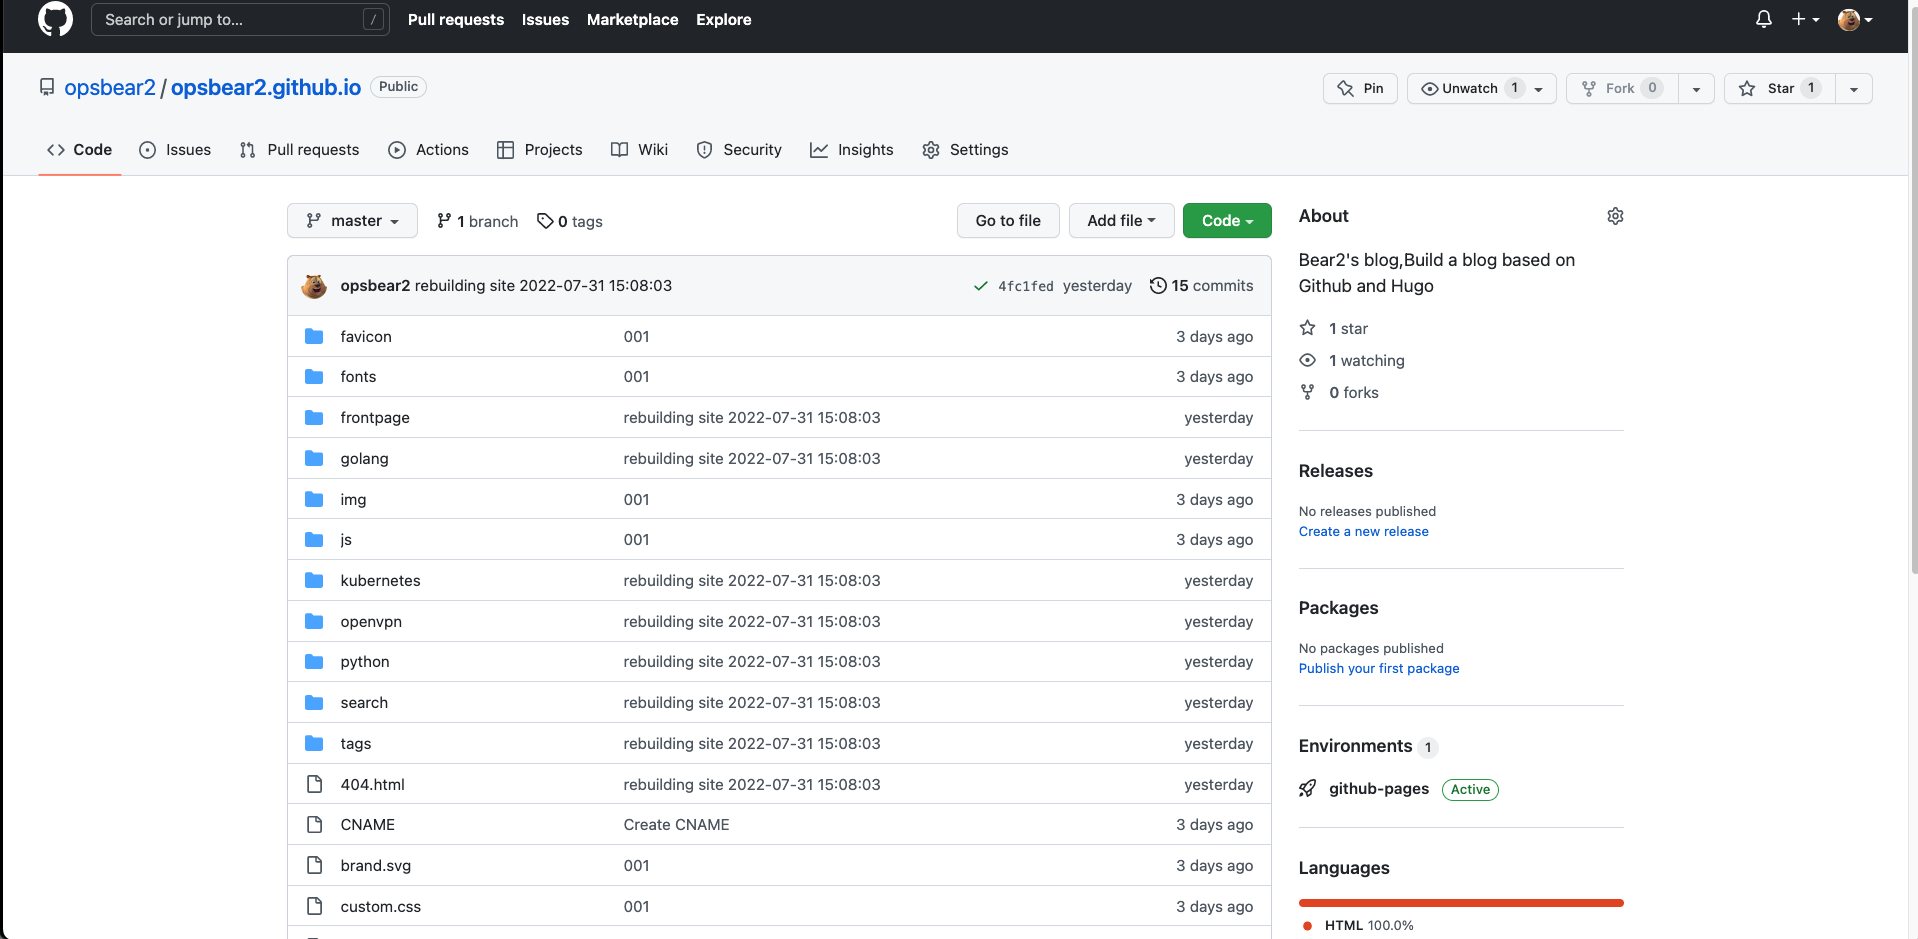Image resolution: width=1918 pixels, height=939 pixels.
Task: Open the openvpn folder icon
Action: click(314, 621)
